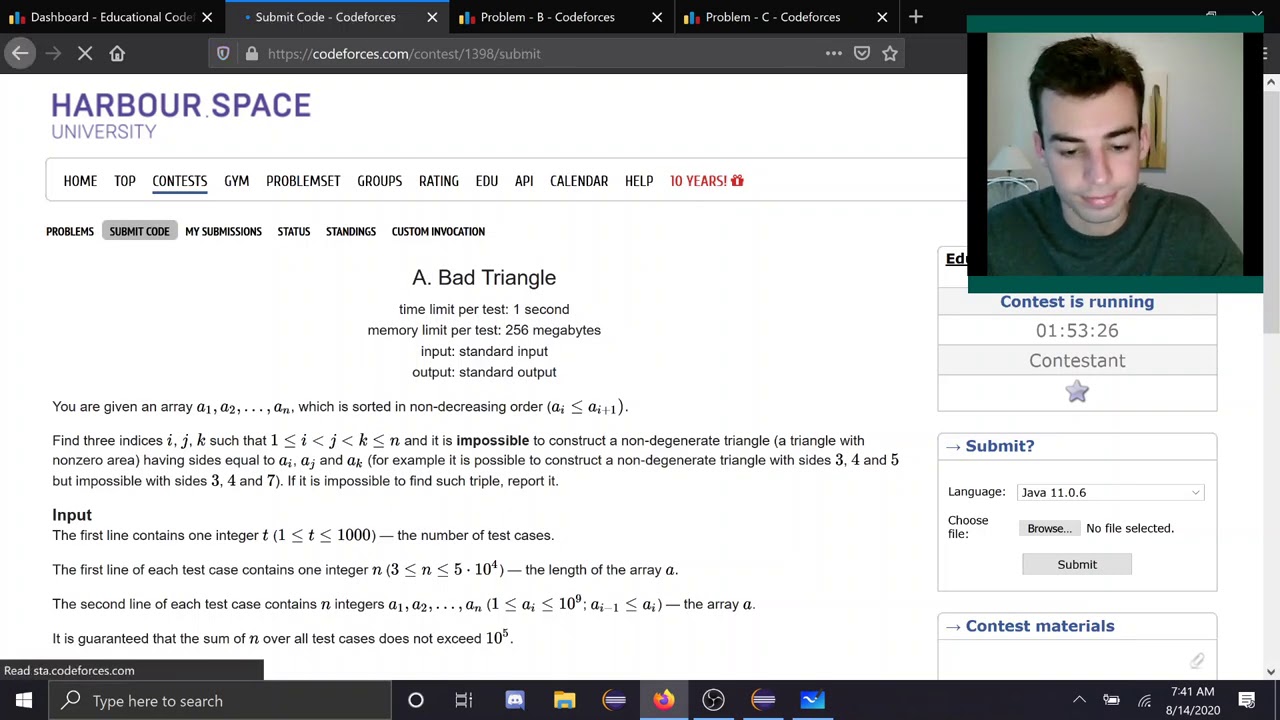Image resolution: width=1280 pixels, height=720 pixels.
Task: Click the Browse... file chooser button
Action: pos(1049,528)
